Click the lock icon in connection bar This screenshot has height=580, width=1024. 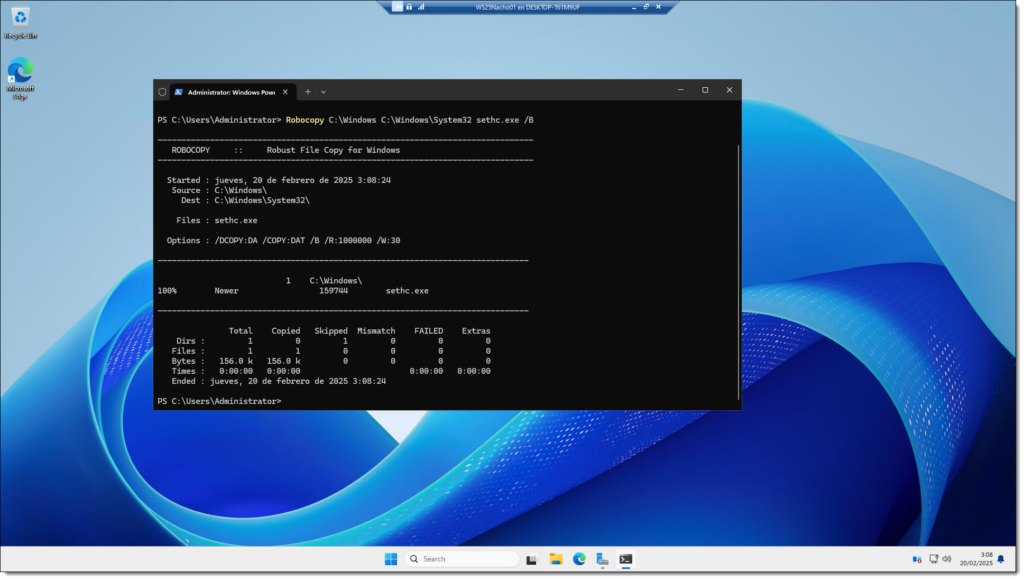[409, 7]
